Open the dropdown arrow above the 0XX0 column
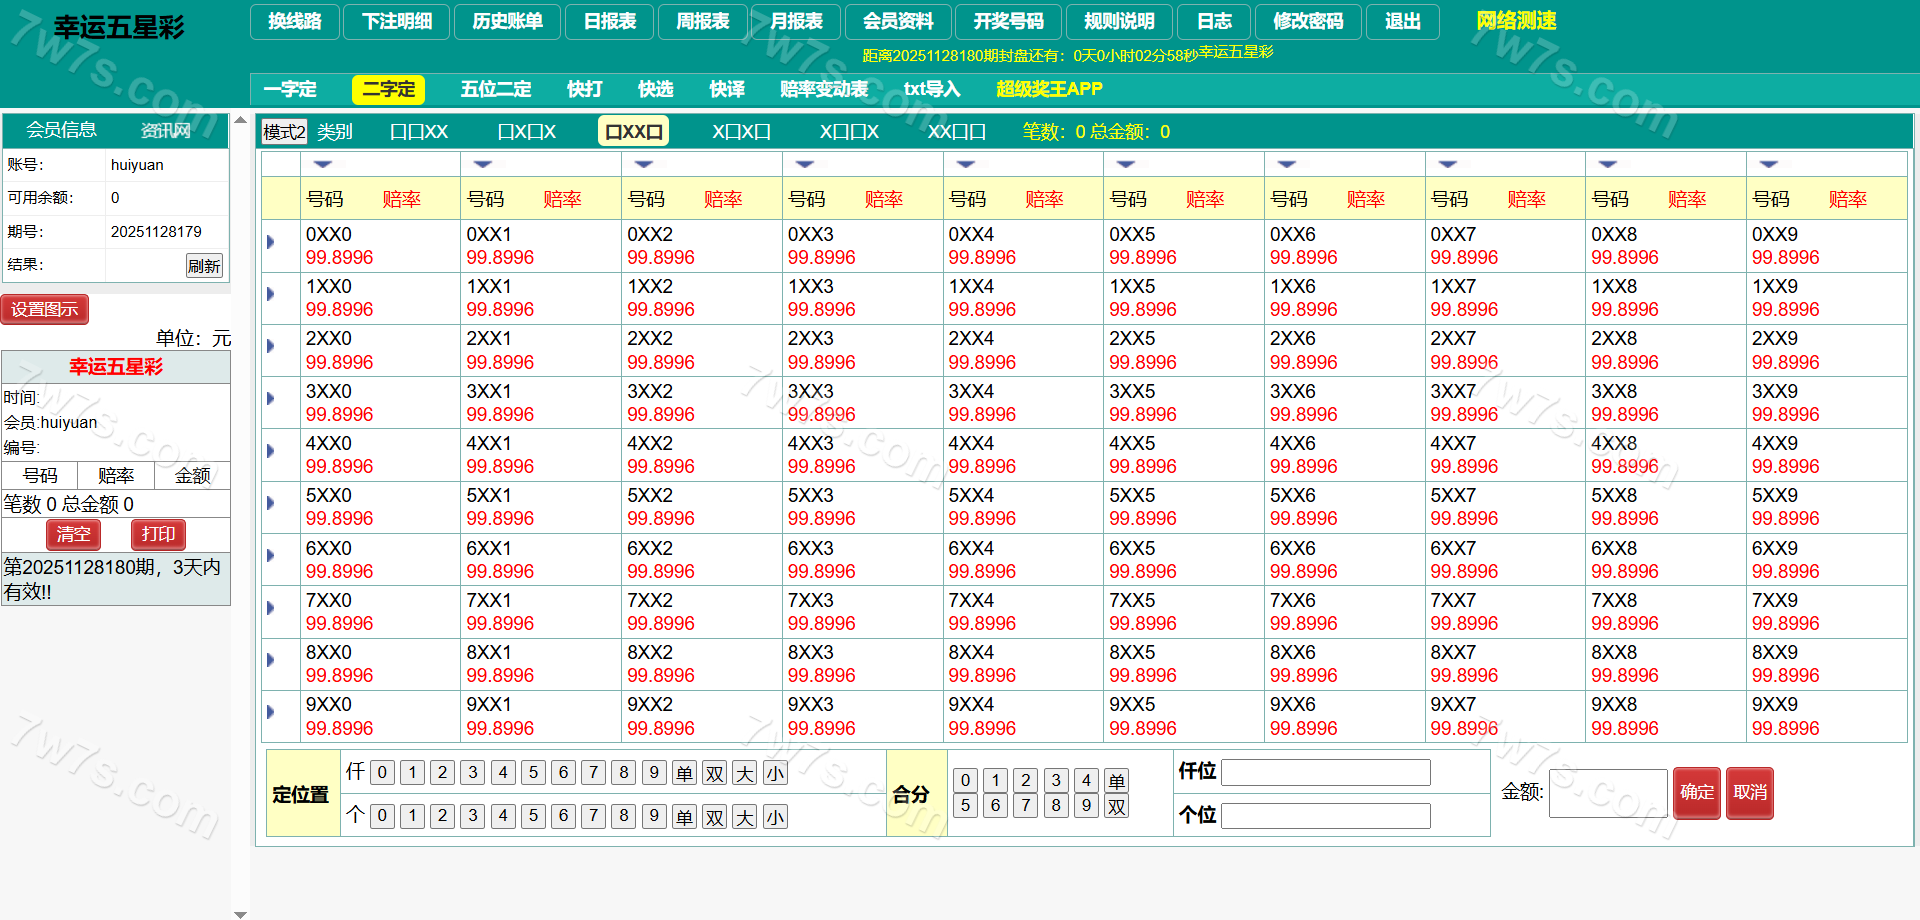This screenshot has height=920, width=1920. pyautogui.click(x=323, y=164)
